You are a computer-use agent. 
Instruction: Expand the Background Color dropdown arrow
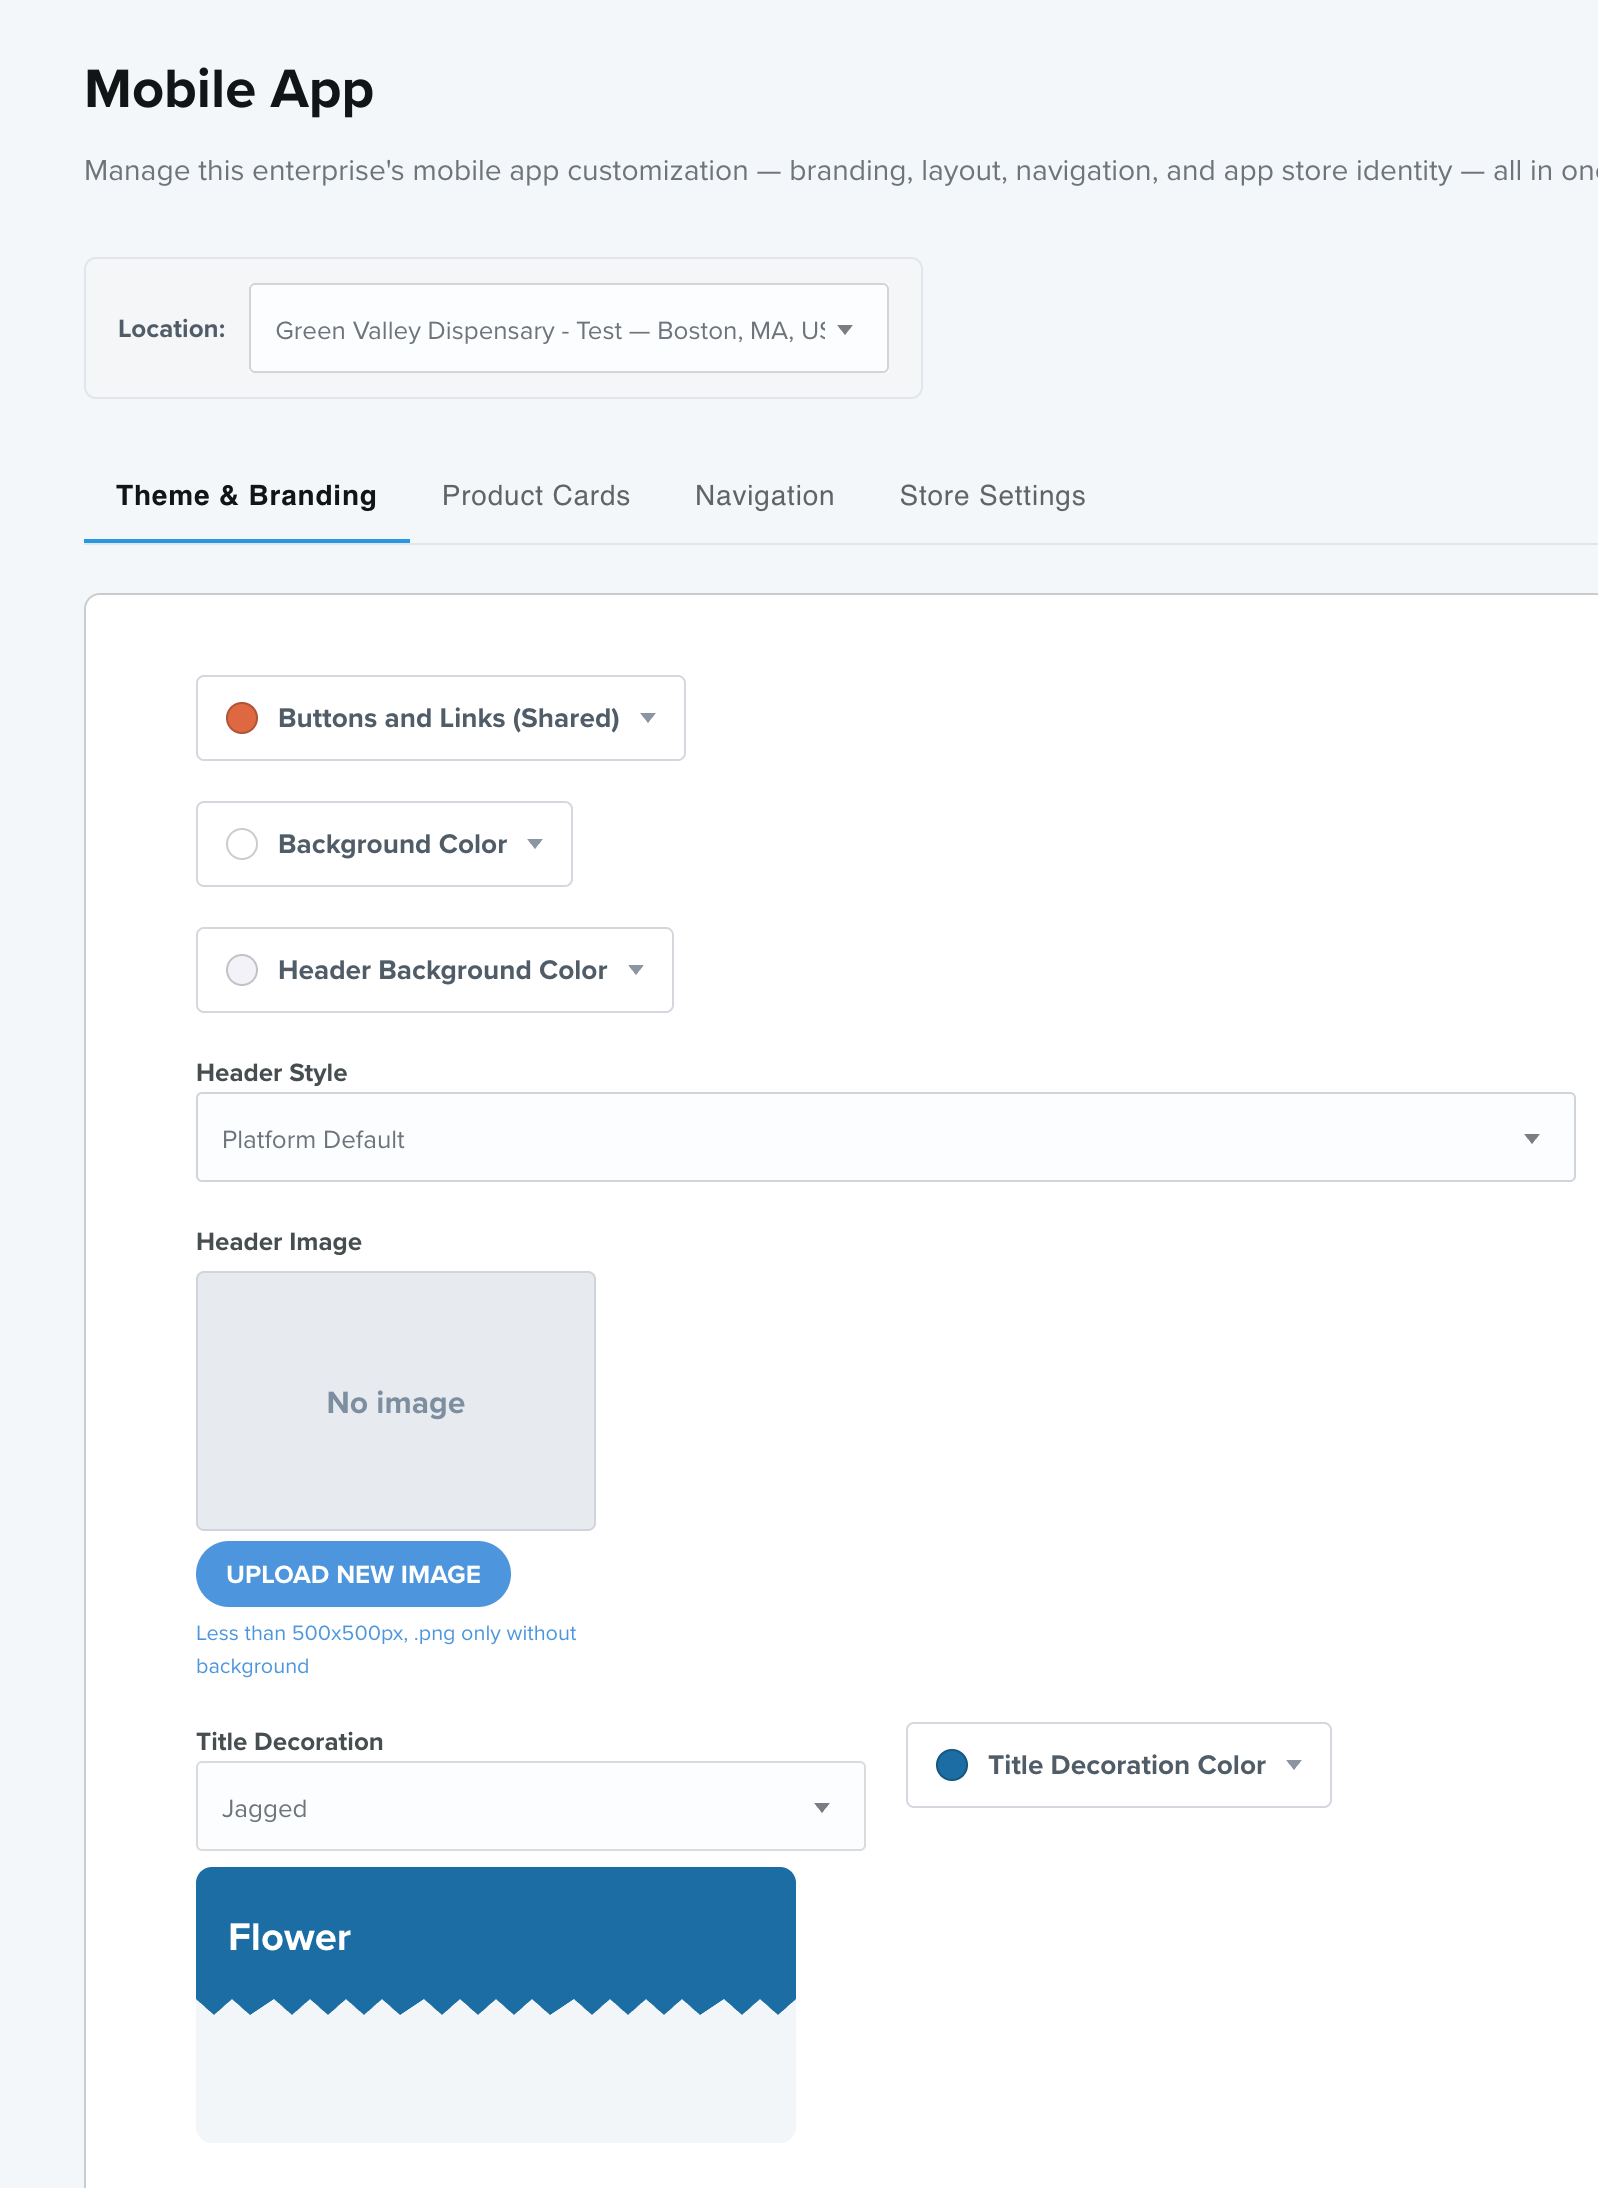point(535,844)
